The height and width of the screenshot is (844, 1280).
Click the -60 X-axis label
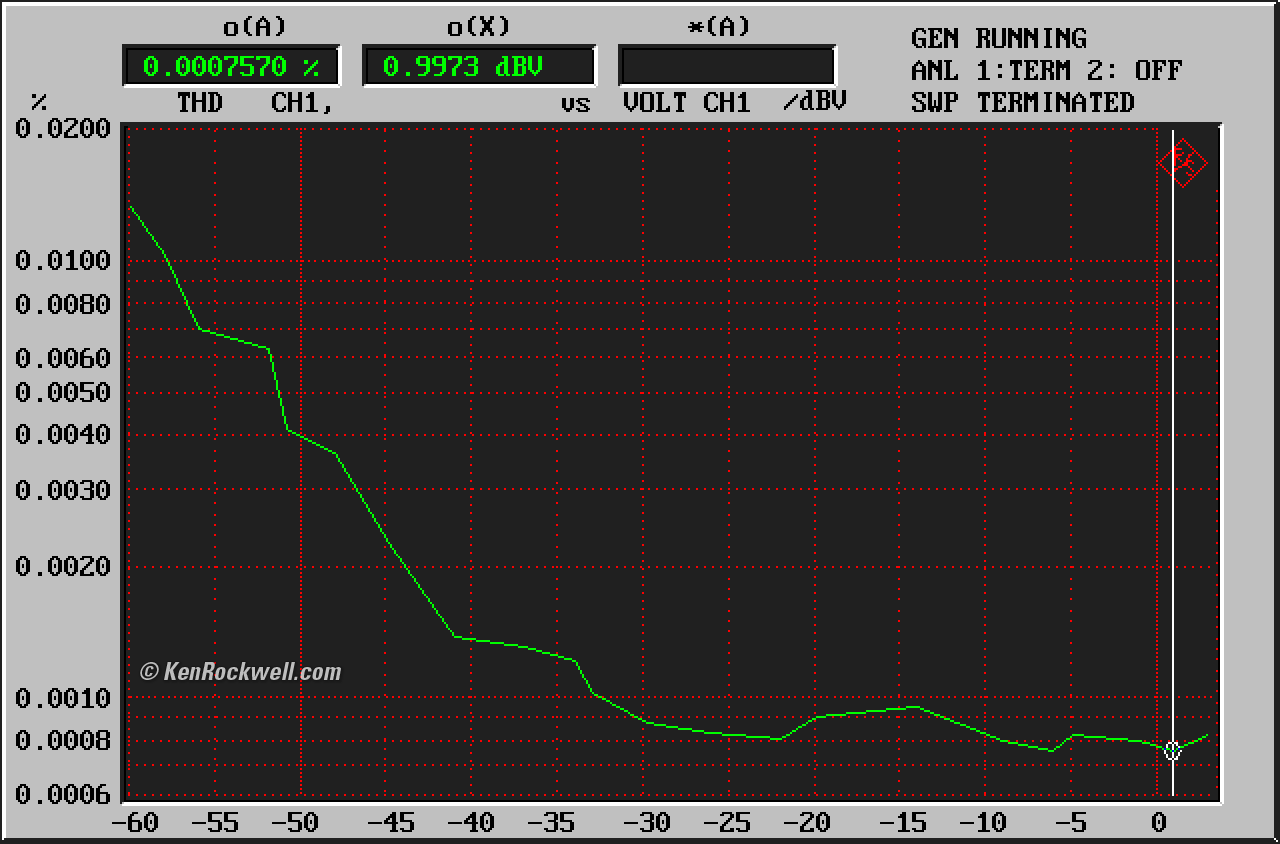pos(135,823)
